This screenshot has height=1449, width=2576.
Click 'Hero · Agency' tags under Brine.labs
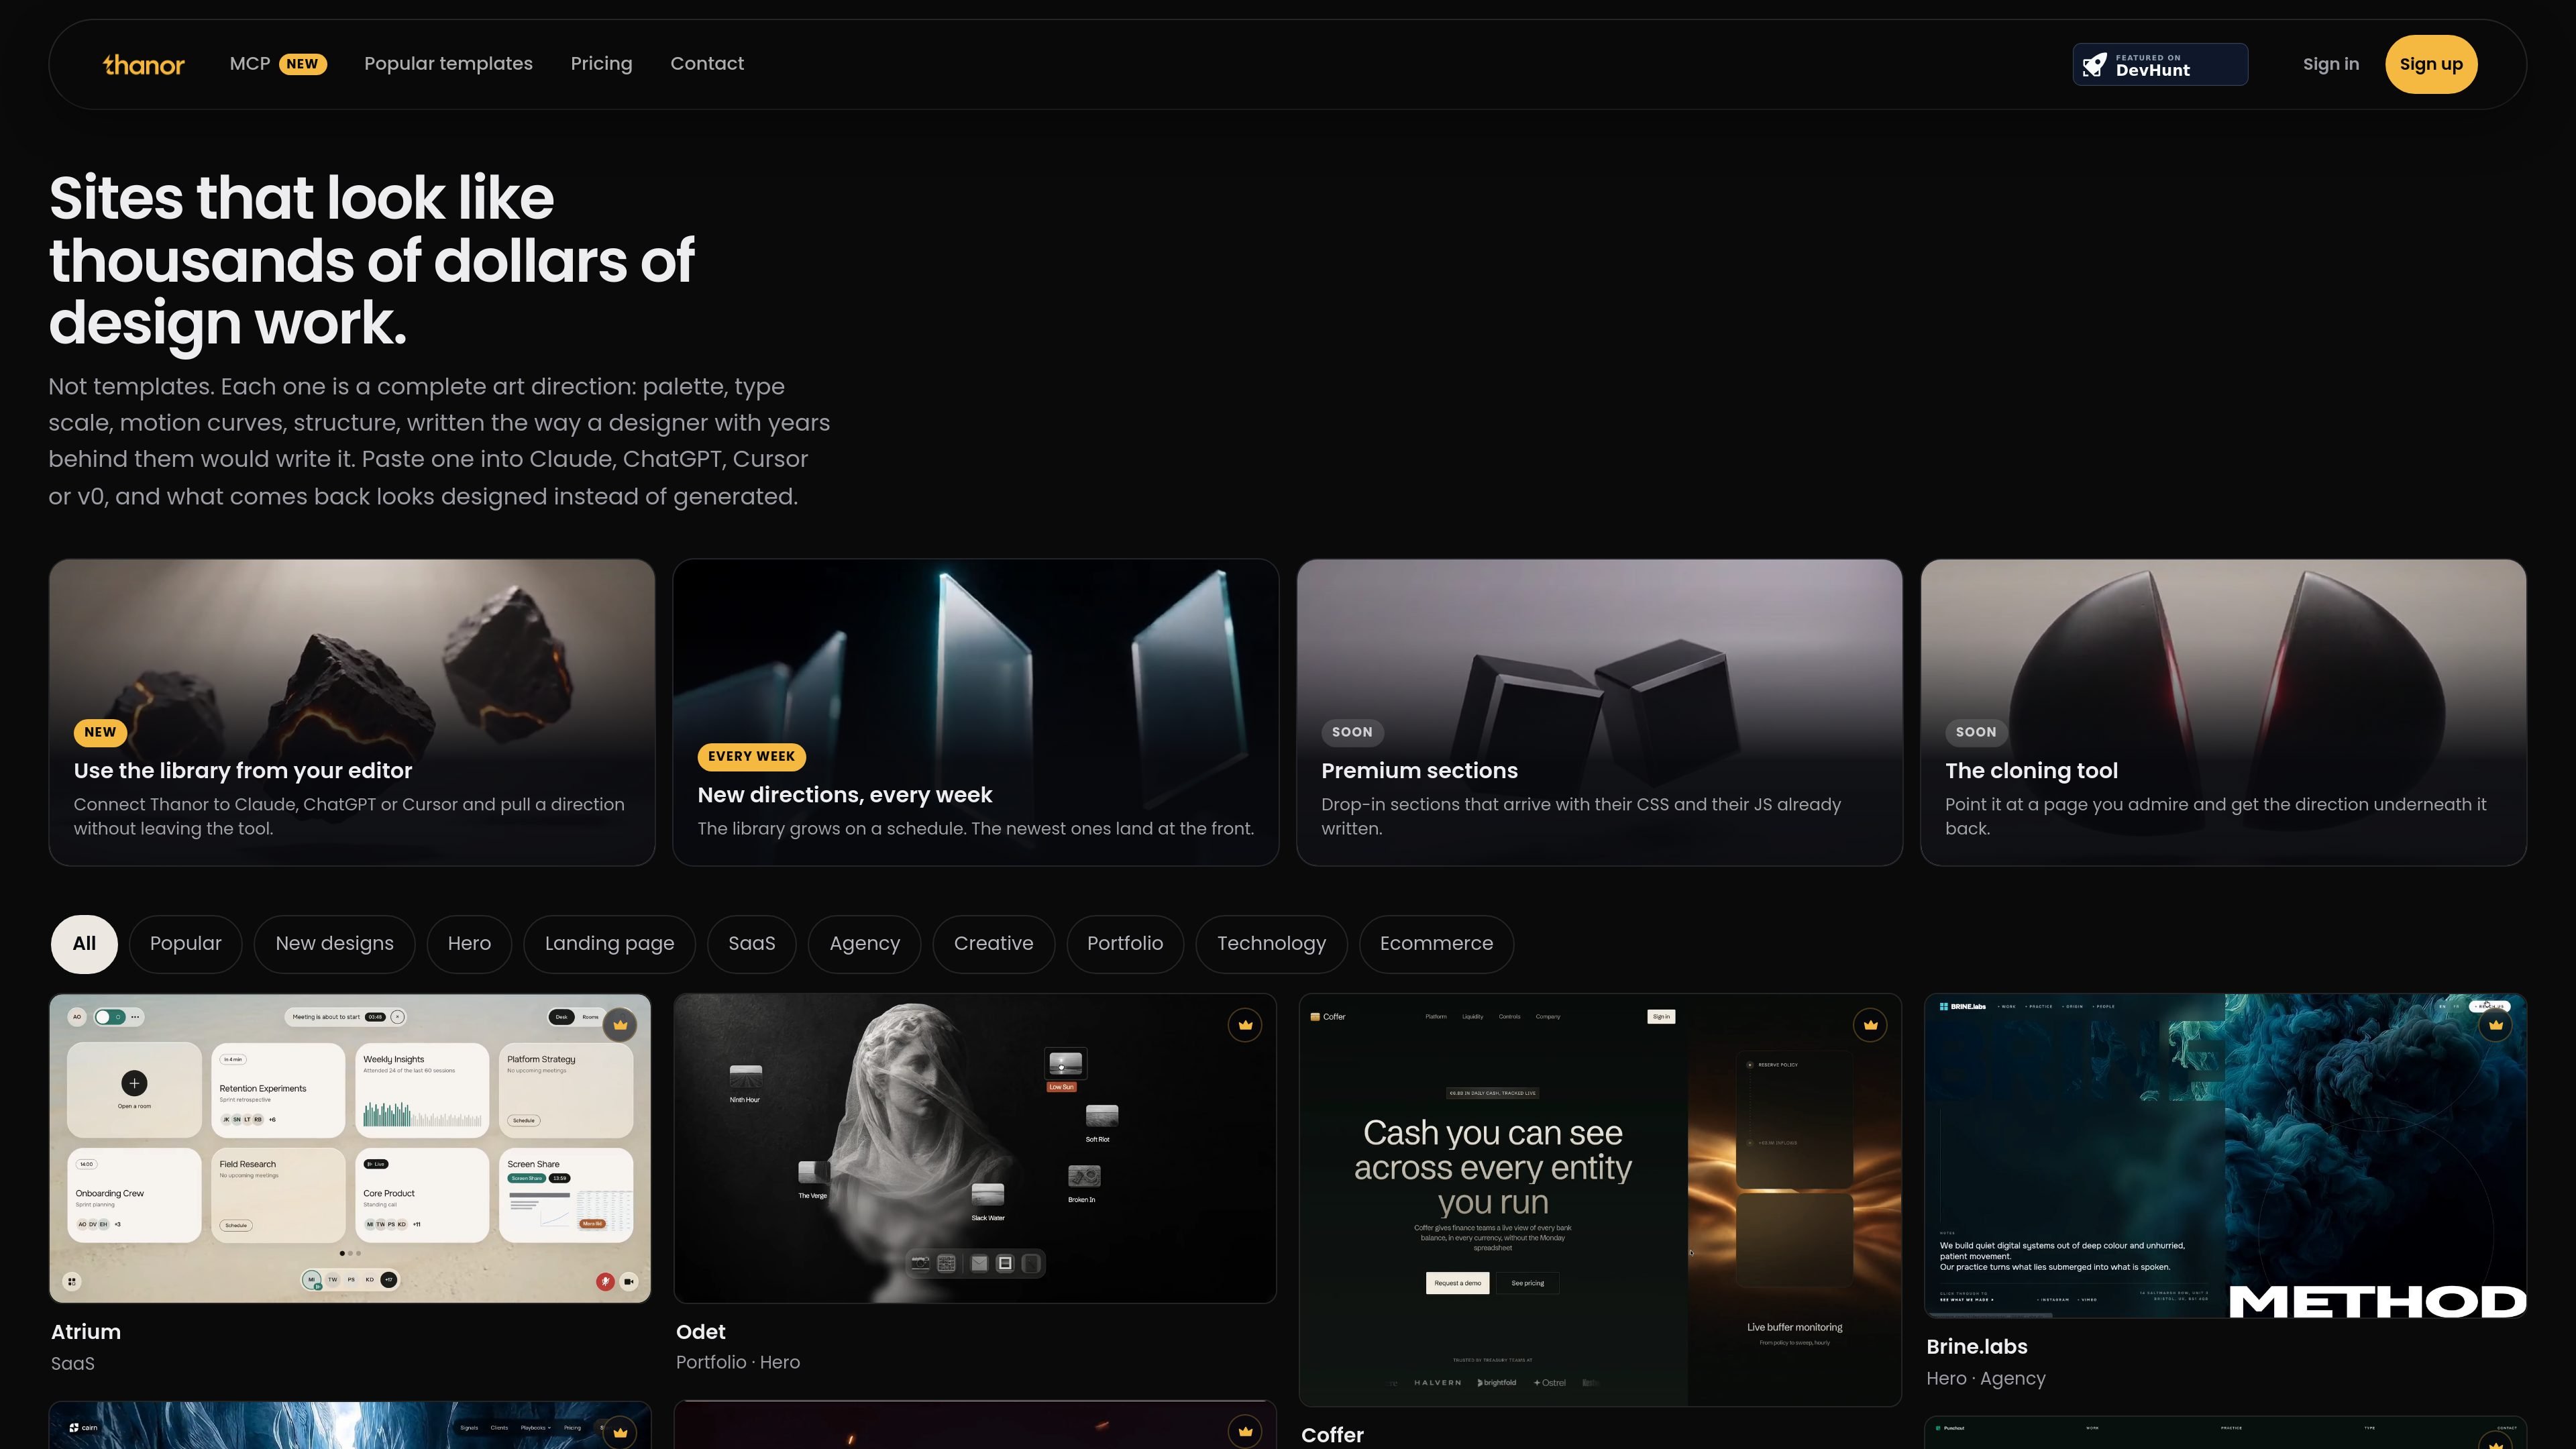[1986, 1379]
